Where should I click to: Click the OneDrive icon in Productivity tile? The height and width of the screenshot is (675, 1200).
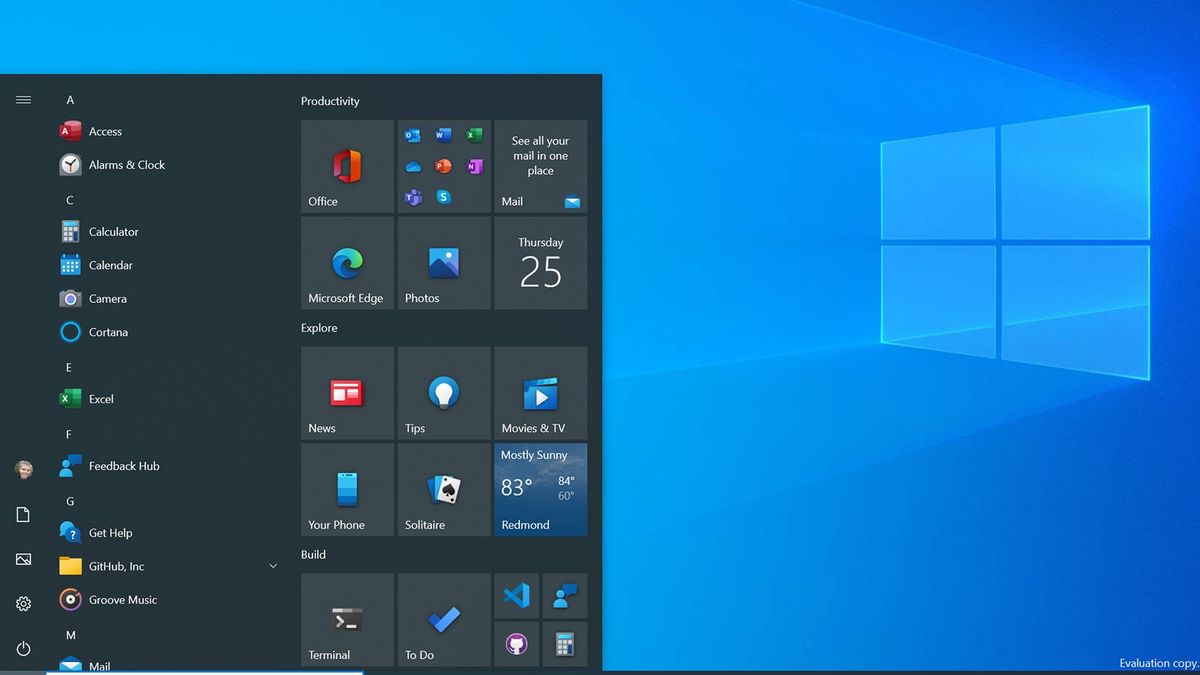click(x=413, y=167)
